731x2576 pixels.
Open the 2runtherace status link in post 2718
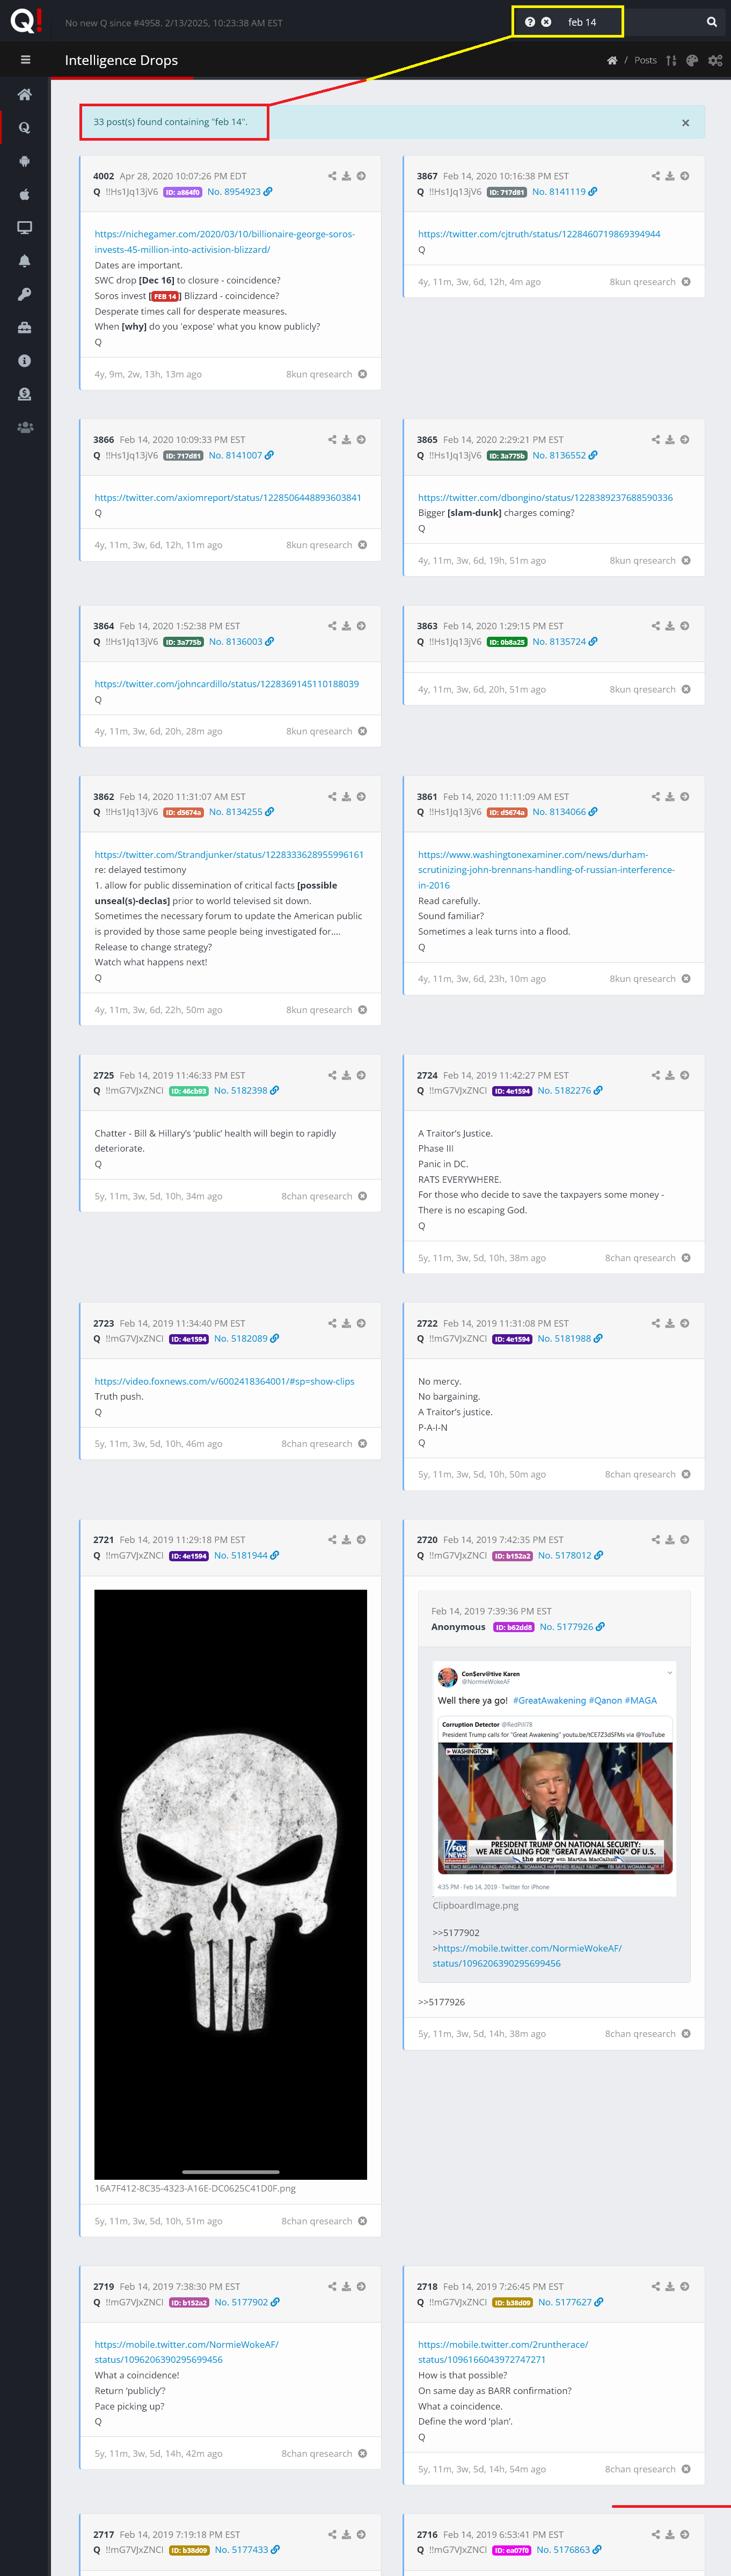(503, 2351)
